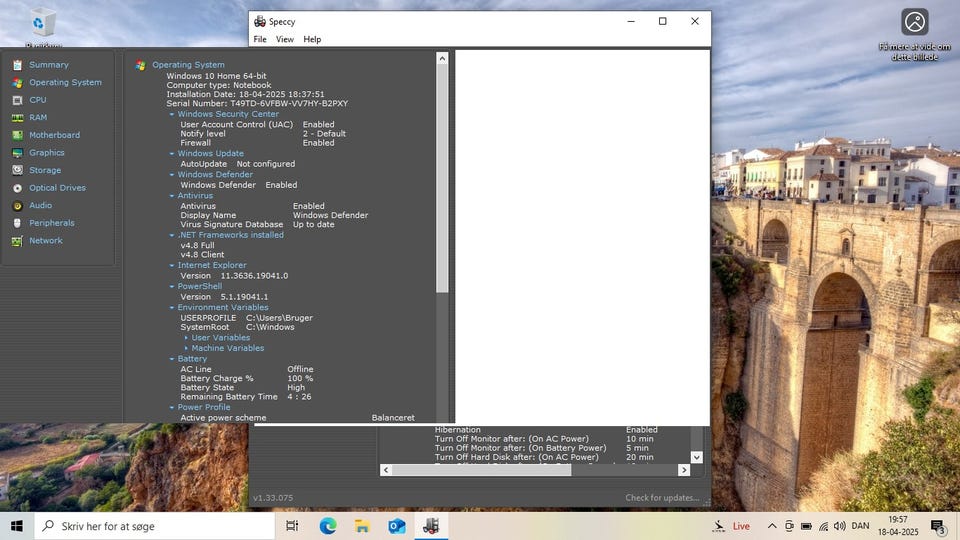Open the File menu
This screenshot has width=960, height=540.
click(260, 39)
